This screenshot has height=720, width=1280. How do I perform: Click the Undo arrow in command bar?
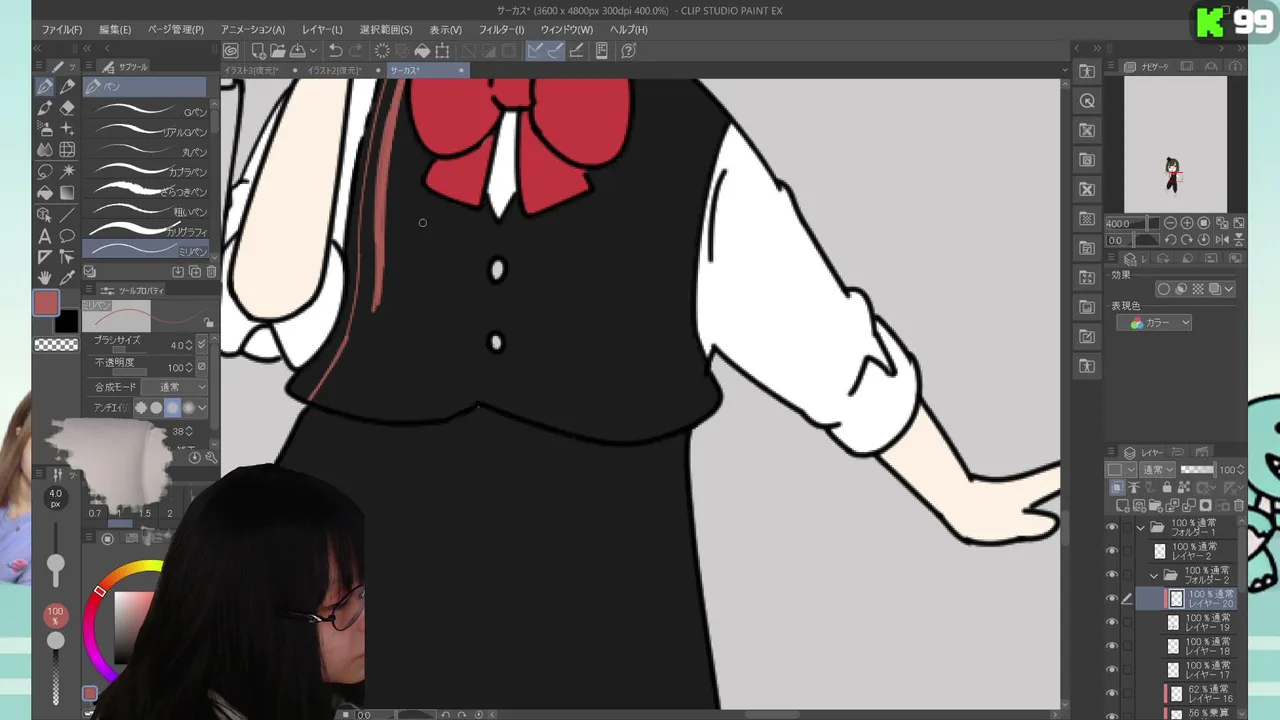pyautogui.click(x=336, y=51)
